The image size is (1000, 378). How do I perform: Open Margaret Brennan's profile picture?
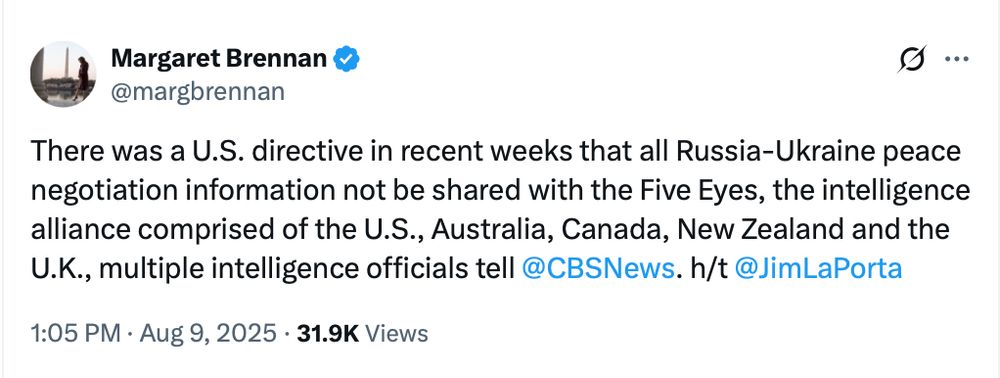pos(63,74)
